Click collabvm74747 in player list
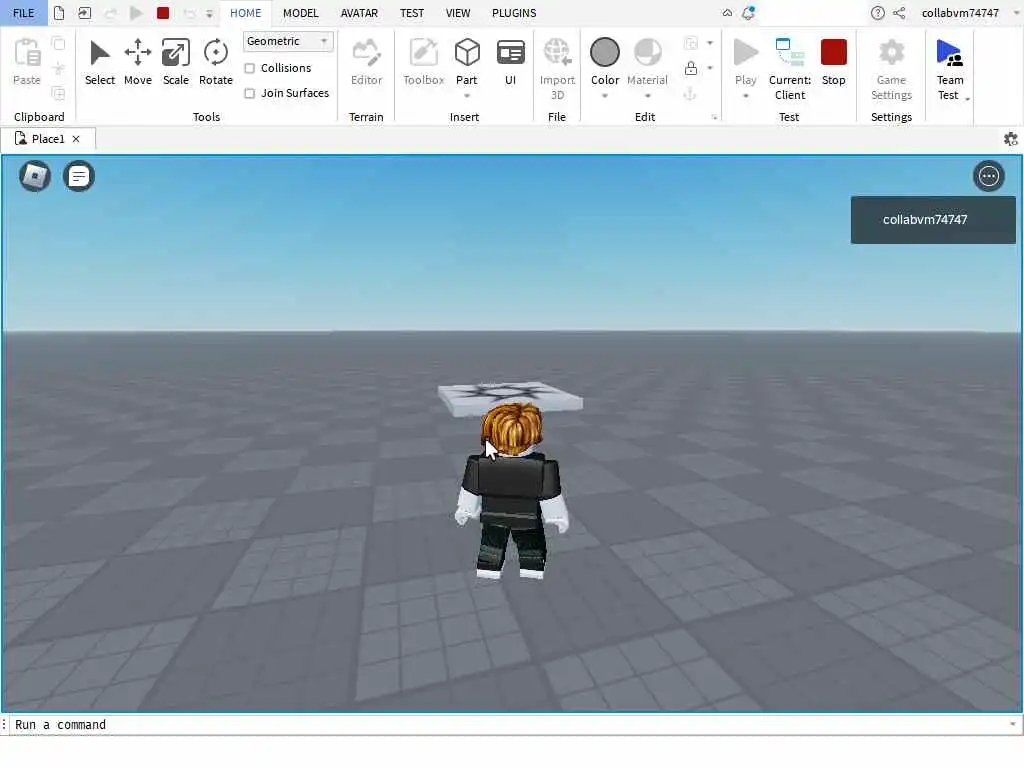The width and height of the screenshot is (1024, 768). [933, 220]
